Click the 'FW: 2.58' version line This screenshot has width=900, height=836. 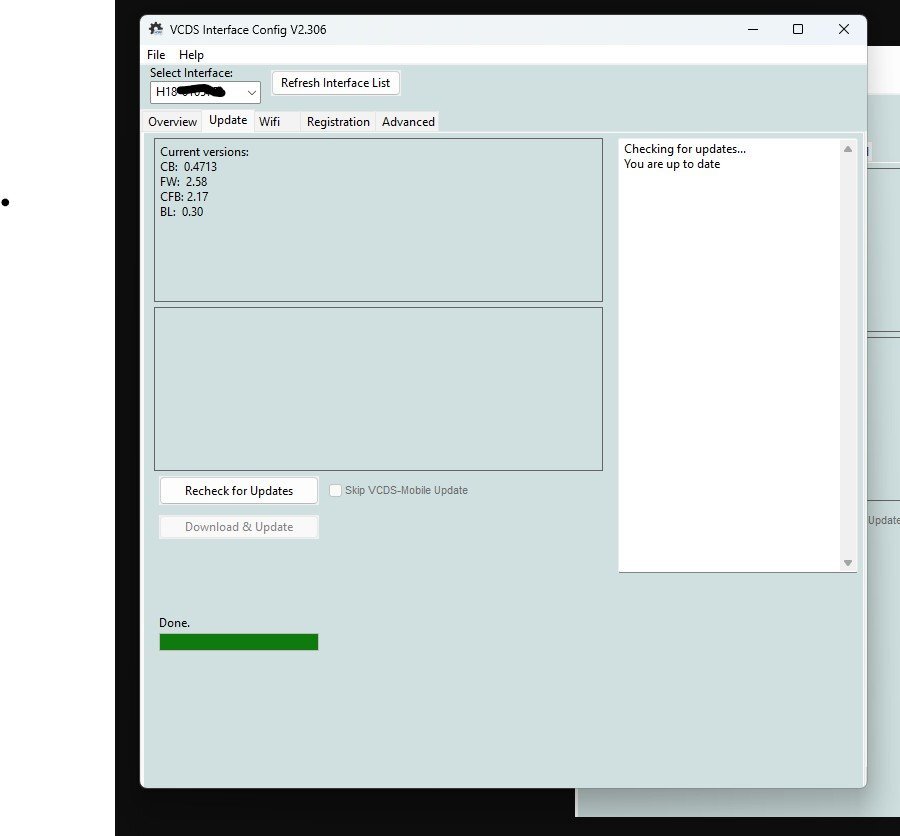(184, 182)
